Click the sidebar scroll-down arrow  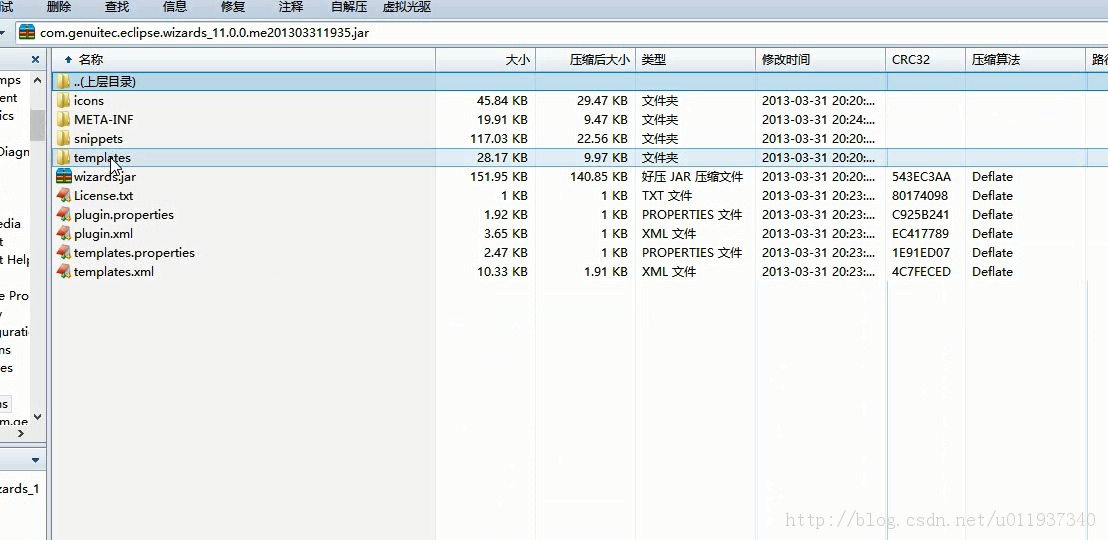[37, 417]
